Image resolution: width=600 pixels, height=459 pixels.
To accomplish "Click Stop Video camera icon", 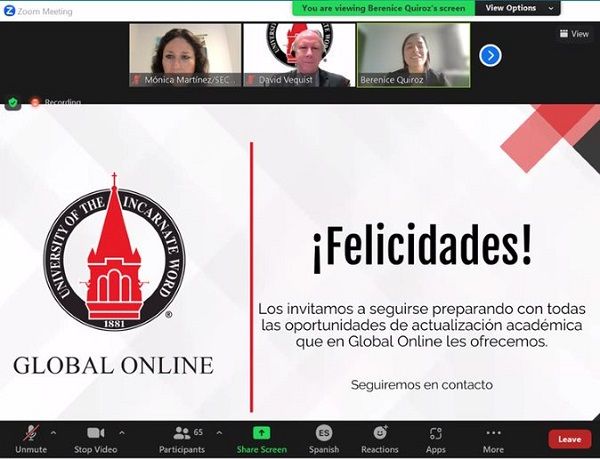I will (96, 433).
